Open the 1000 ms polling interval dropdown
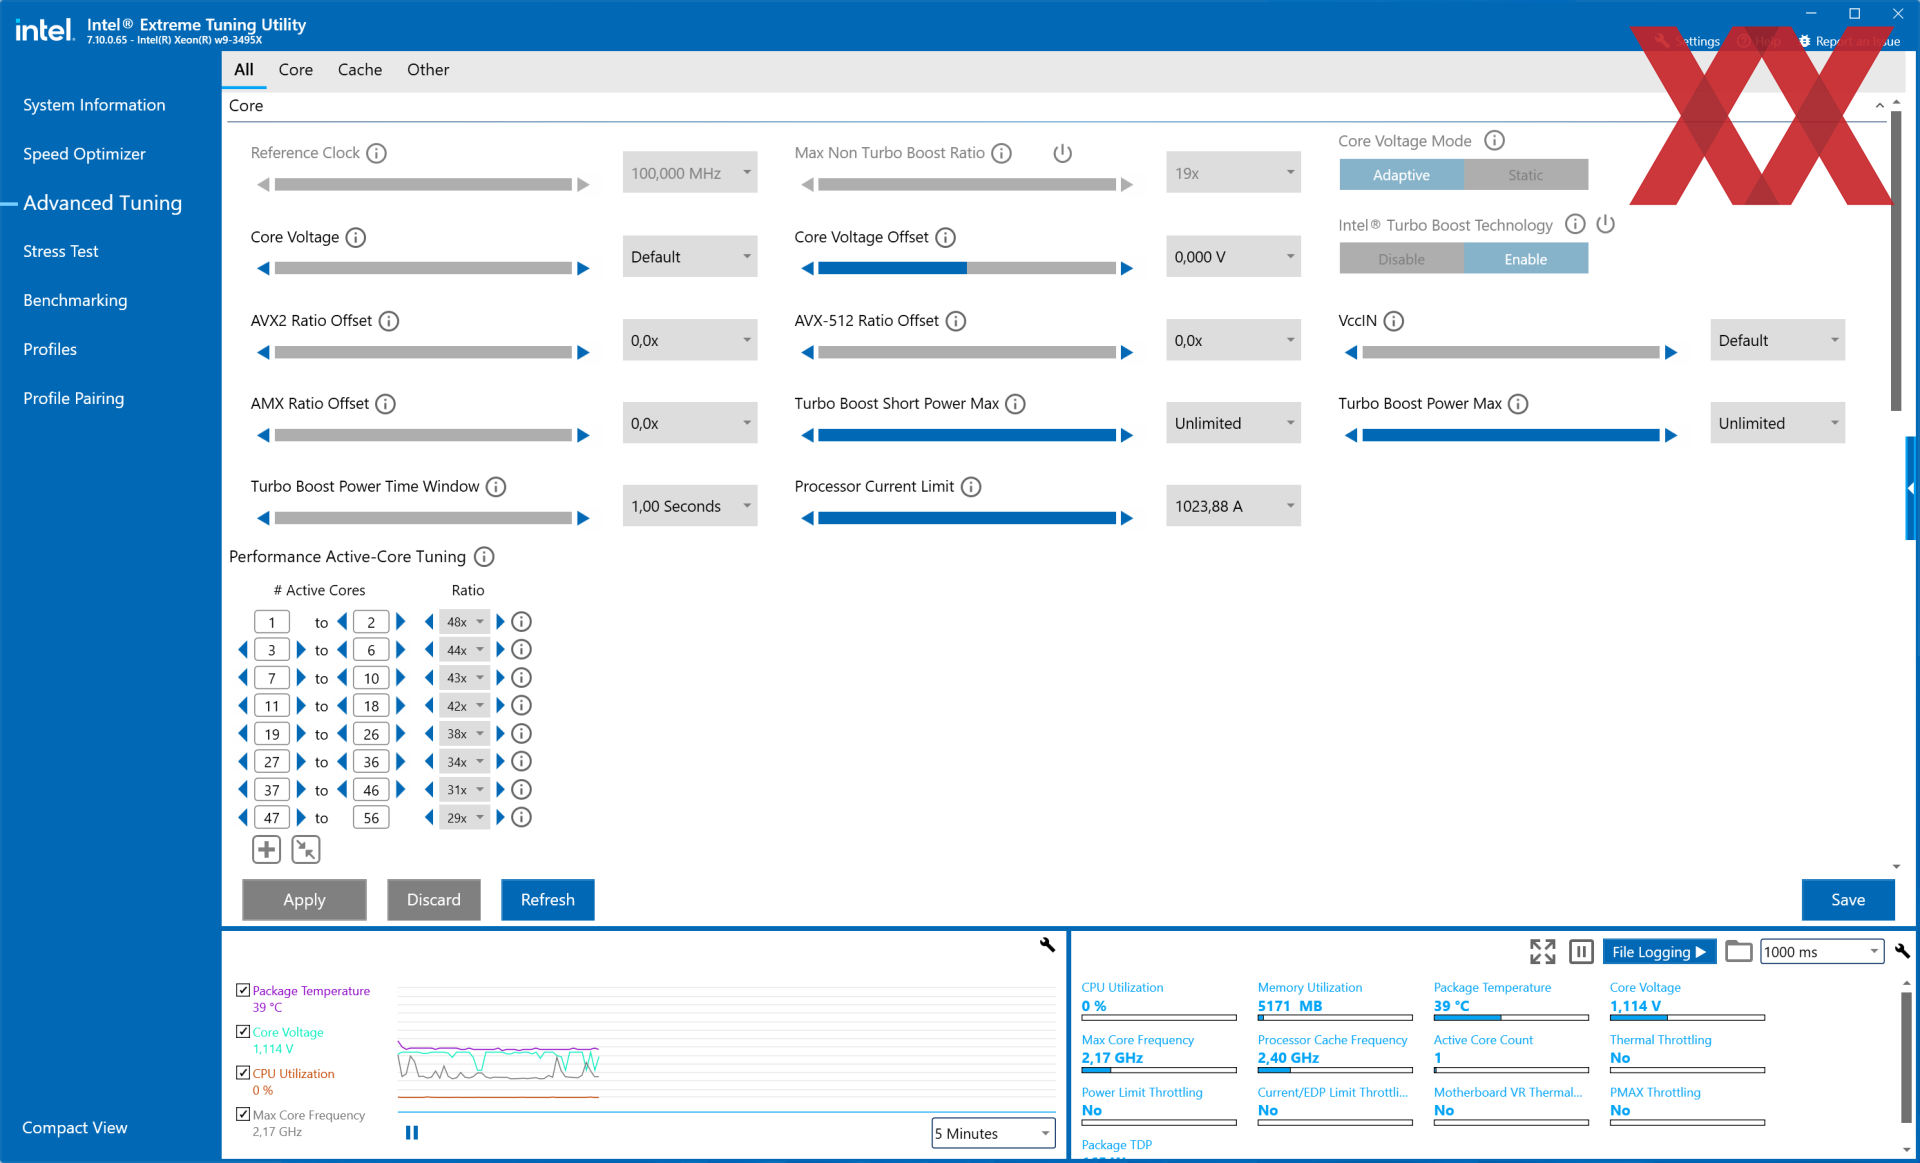The height and width of the screenshot is (1163, 1920). point(1821,952)
